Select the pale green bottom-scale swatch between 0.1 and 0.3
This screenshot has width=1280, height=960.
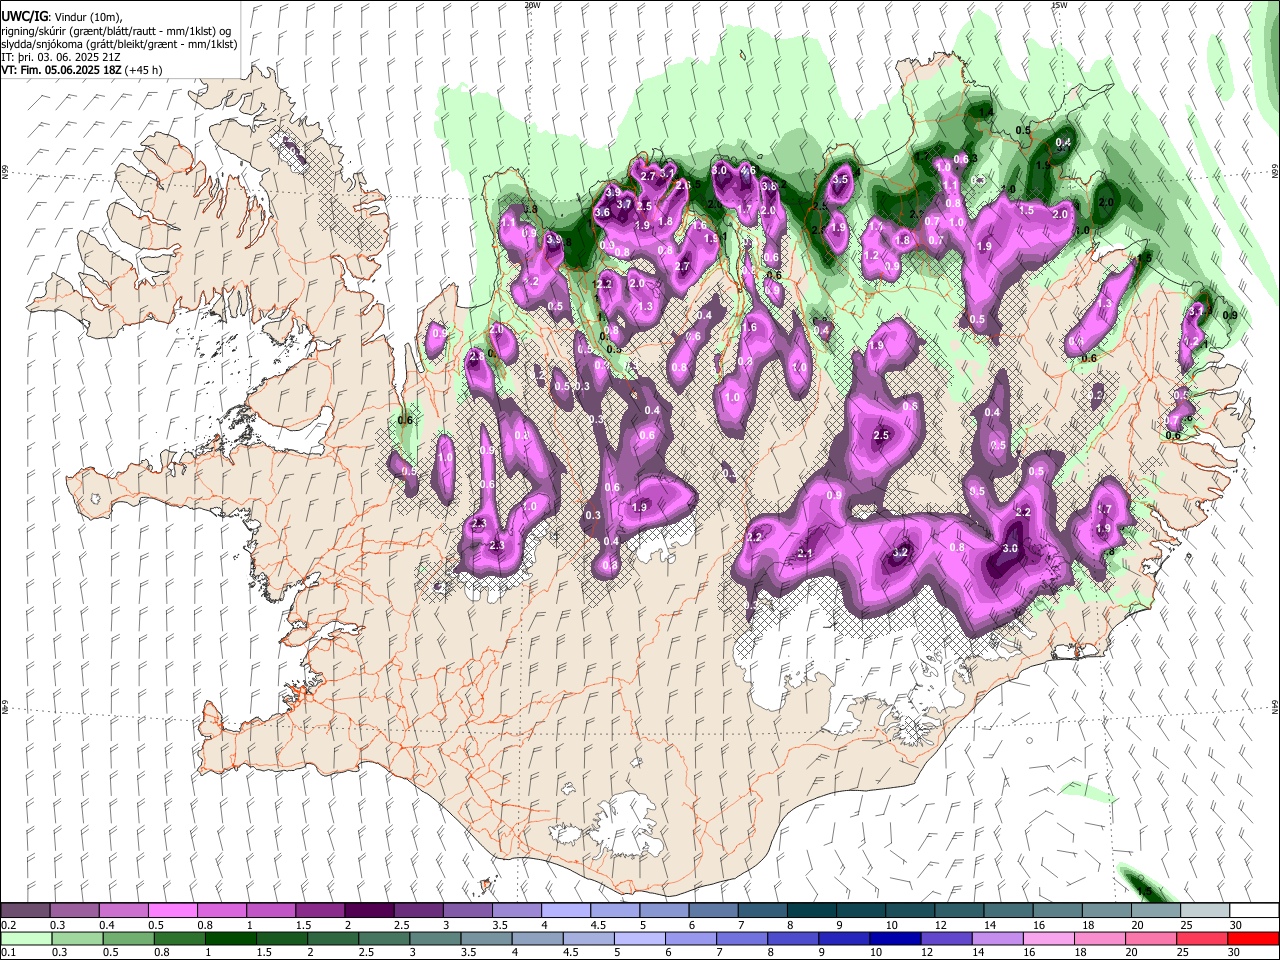(x=25, y=938)
